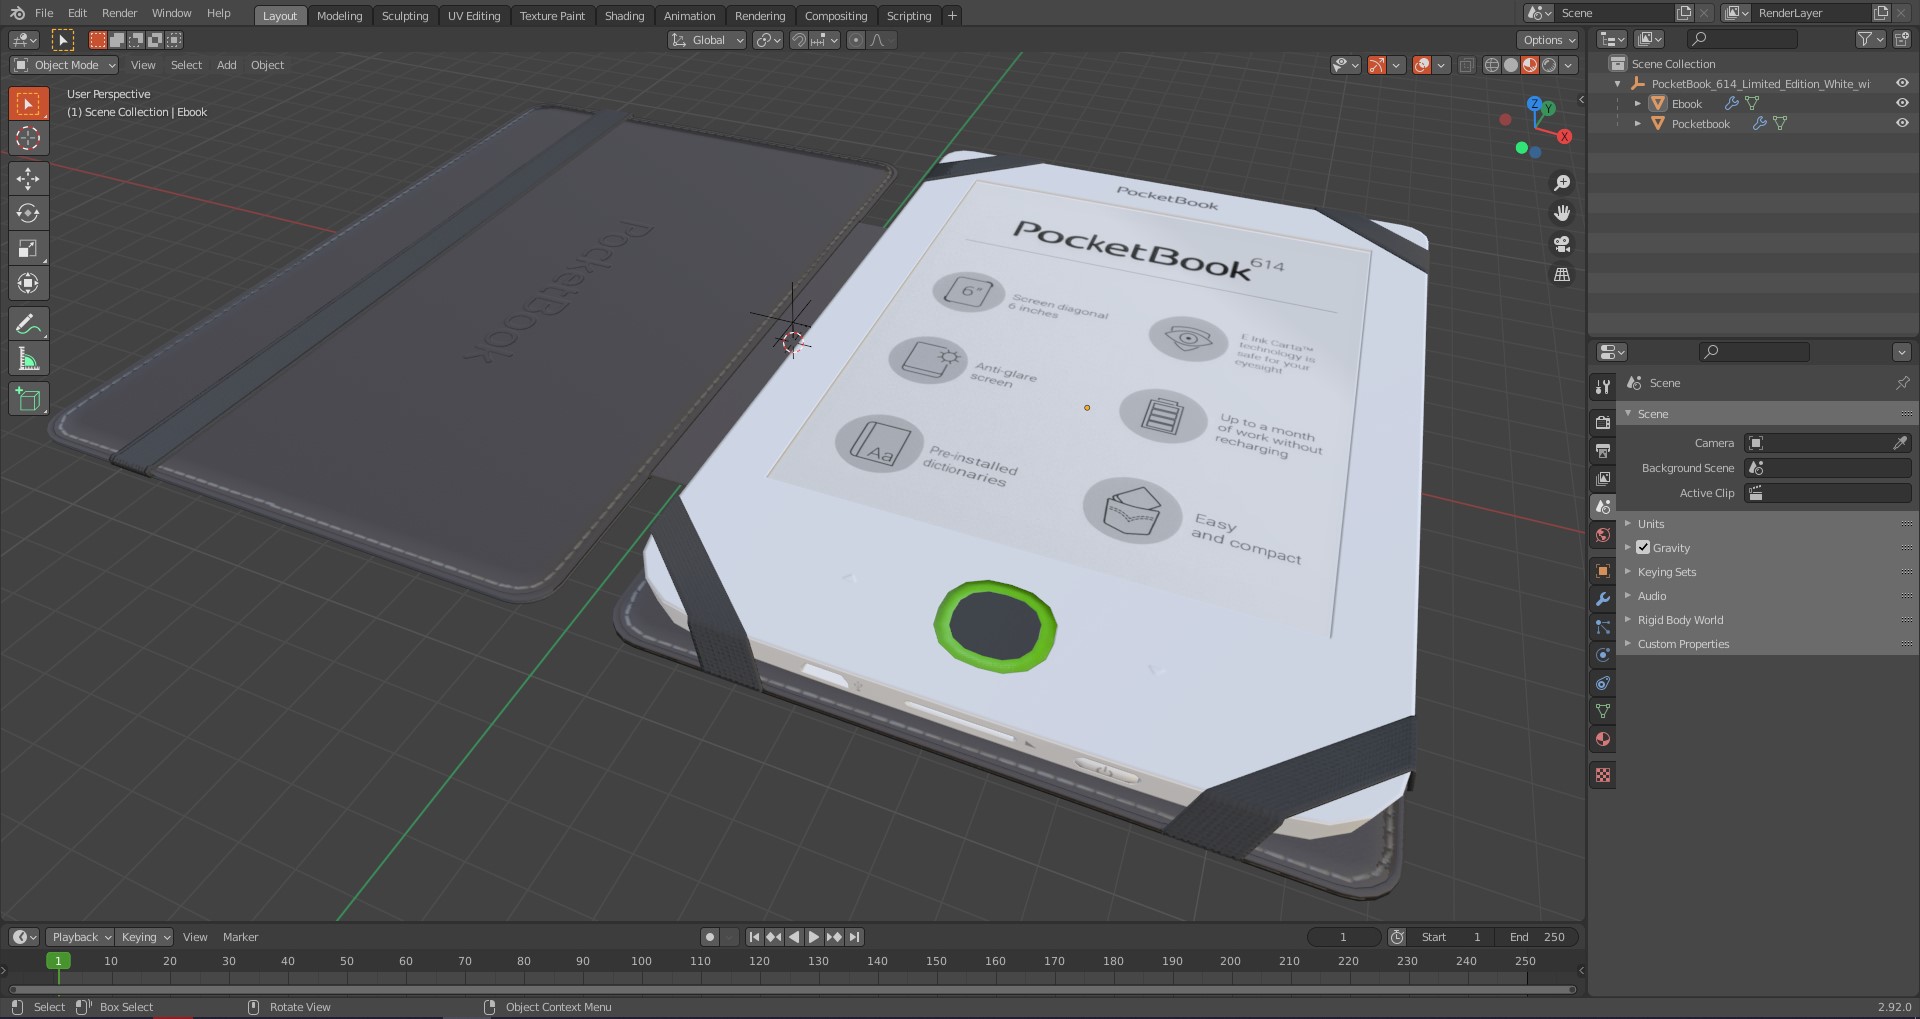The height and width of the screenshot is (1019, 1920).
Task: Toggle auto keying record button
Action: pyautogui.click(x=709, y=937)
